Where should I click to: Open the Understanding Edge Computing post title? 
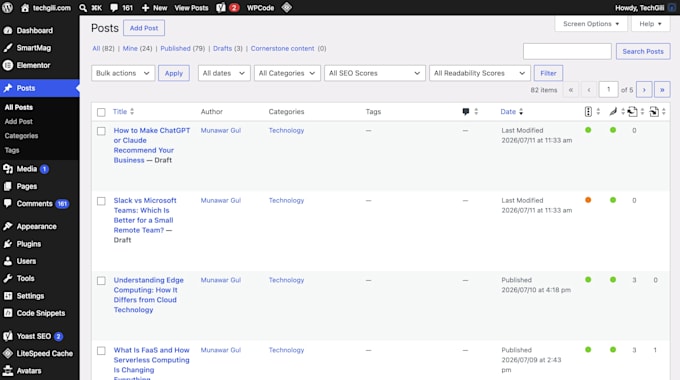(148, 295)
